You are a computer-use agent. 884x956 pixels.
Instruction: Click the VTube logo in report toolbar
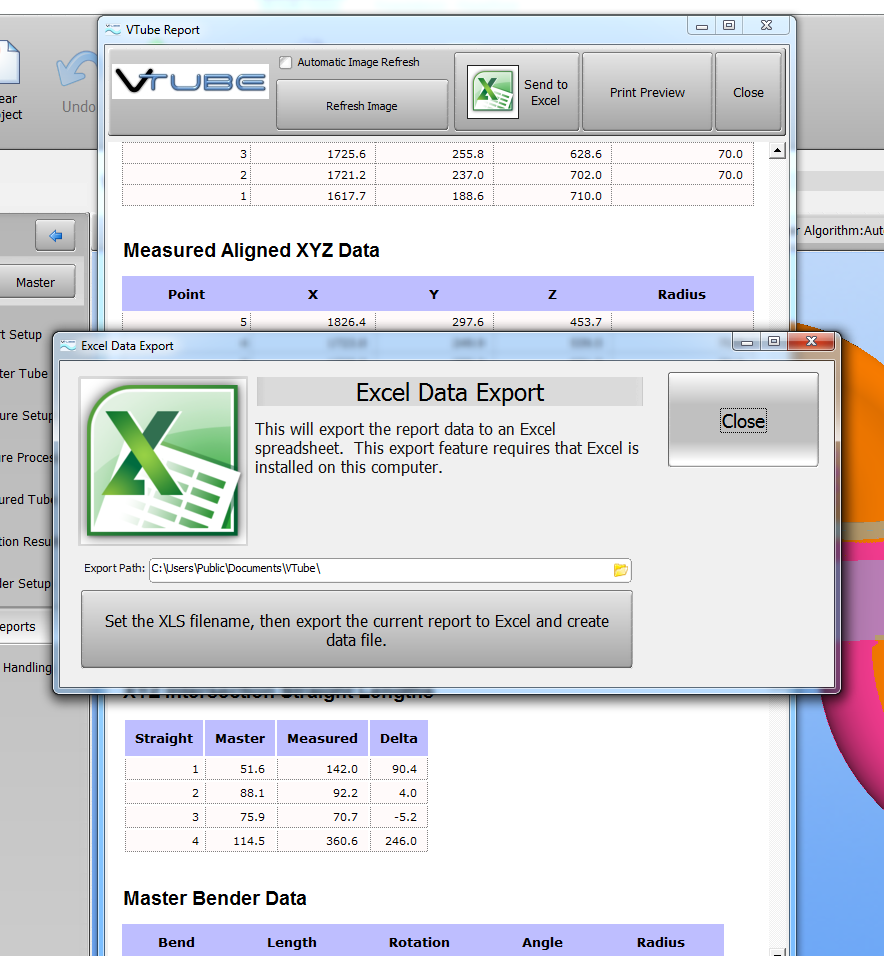tap(190, 81)
